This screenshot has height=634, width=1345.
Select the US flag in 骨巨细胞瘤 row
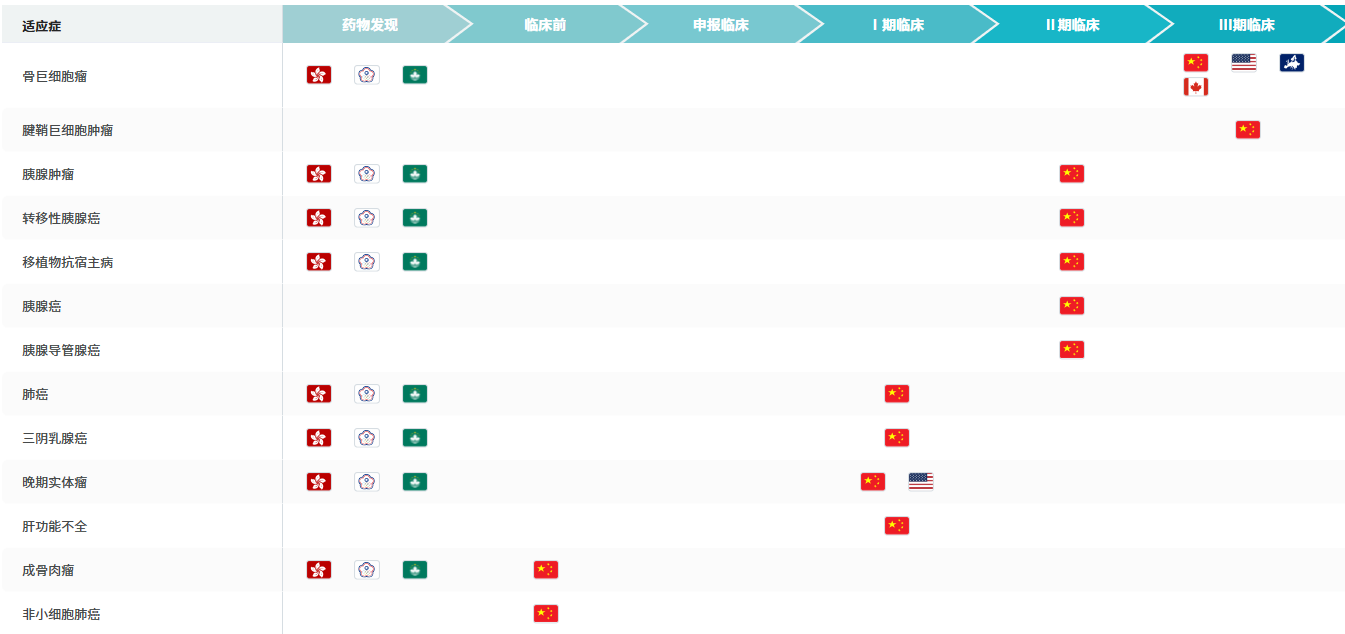pos(1244,63)
